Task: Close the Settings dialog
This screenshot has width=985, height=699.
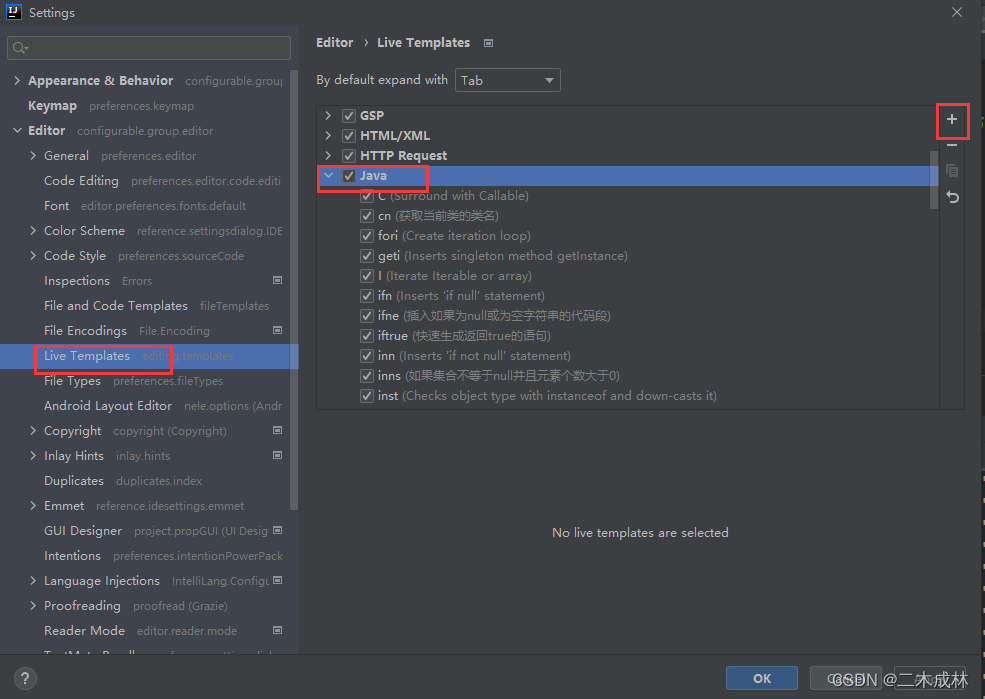Action: (x=957, y=12)
